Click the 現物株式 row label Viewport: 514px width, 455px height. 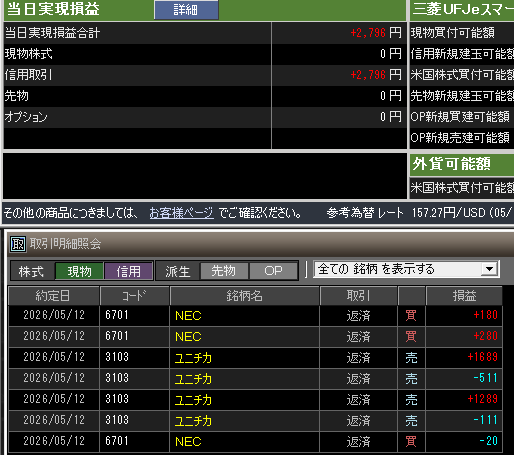(x=29, y=54)
